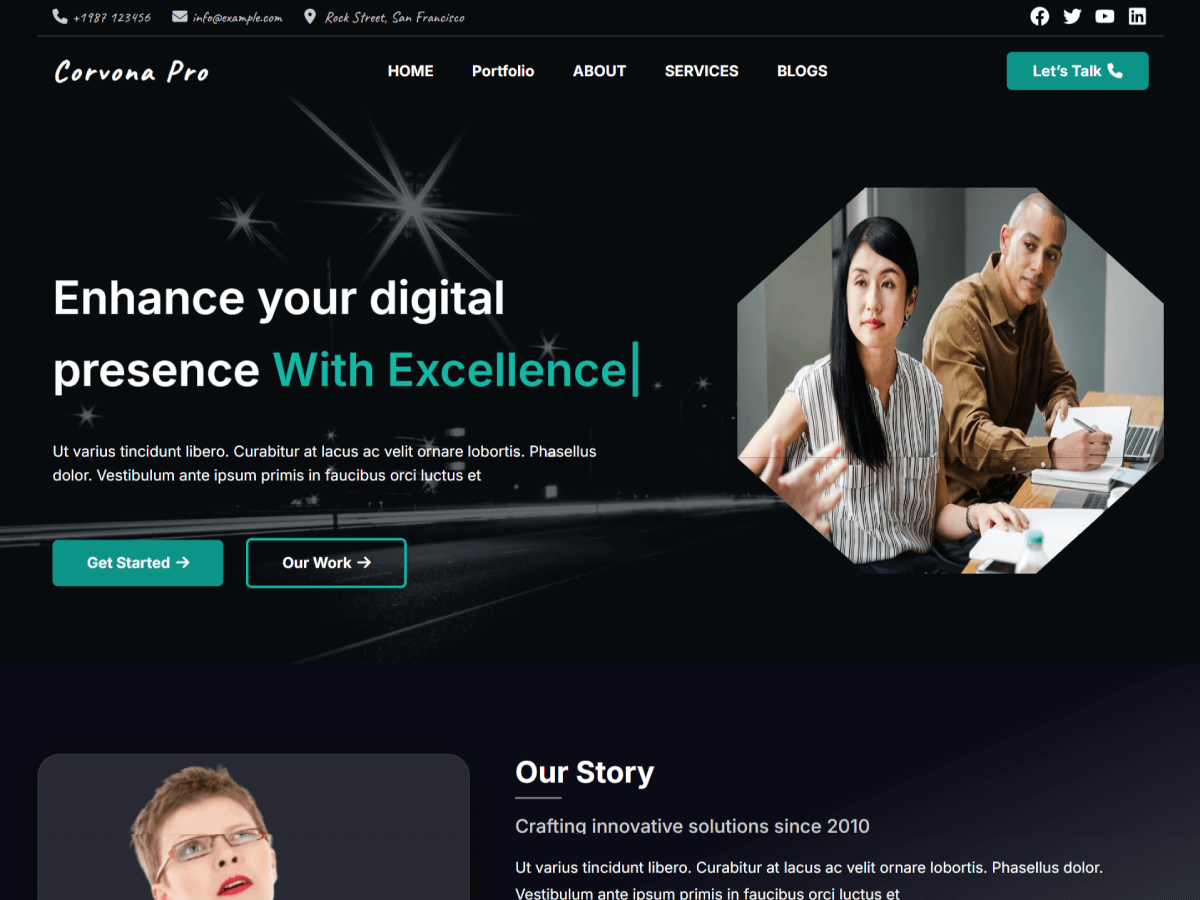This screenshot has width=1200, height=900.
Task: Click the info@example.com email link
Action: [x=238, y=17]
